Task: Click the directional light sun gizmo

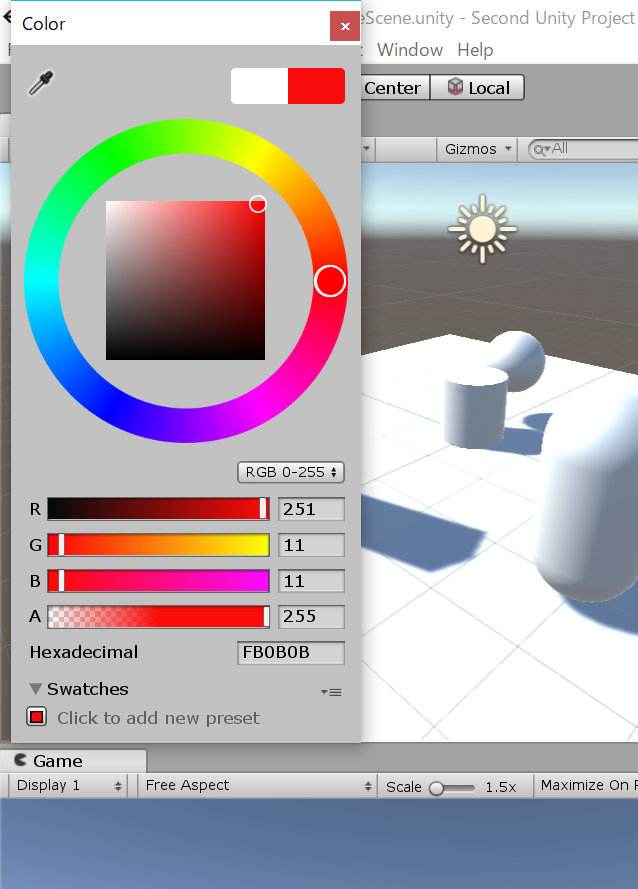Action: pyautogui.click(x=482, y=229)
